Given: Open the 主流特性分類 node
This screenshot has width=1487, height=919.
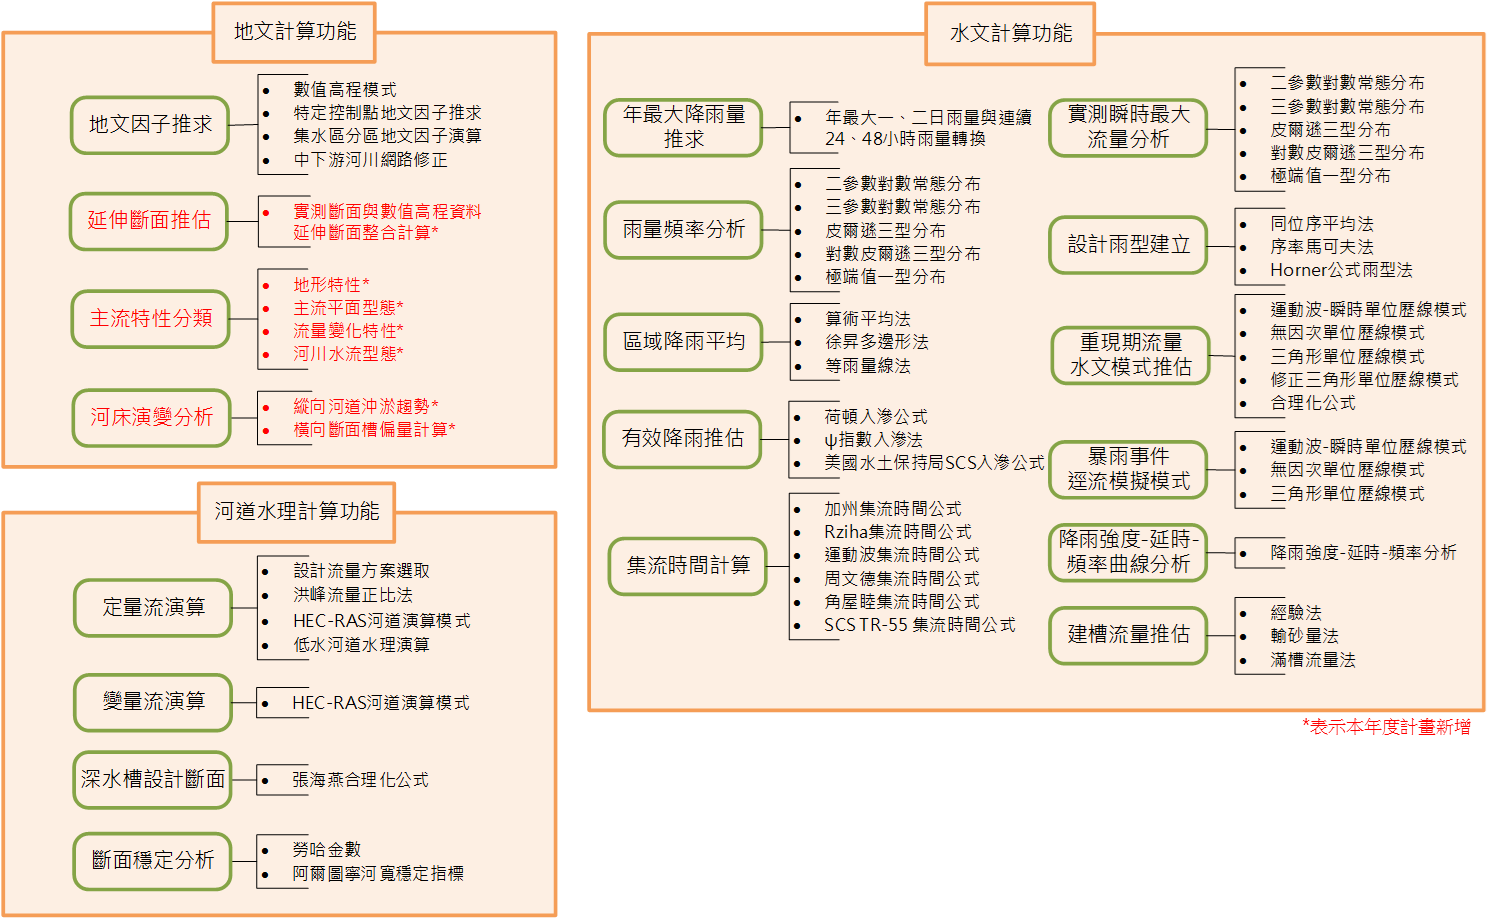Looking at the screenshot, I should [151, 318].
